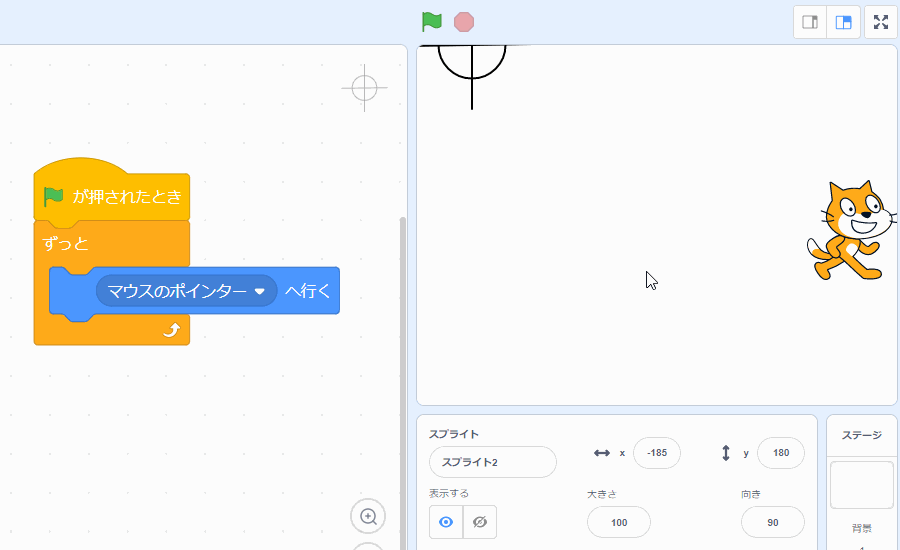
Task: Edit the y position field 180
Action: 781,452
